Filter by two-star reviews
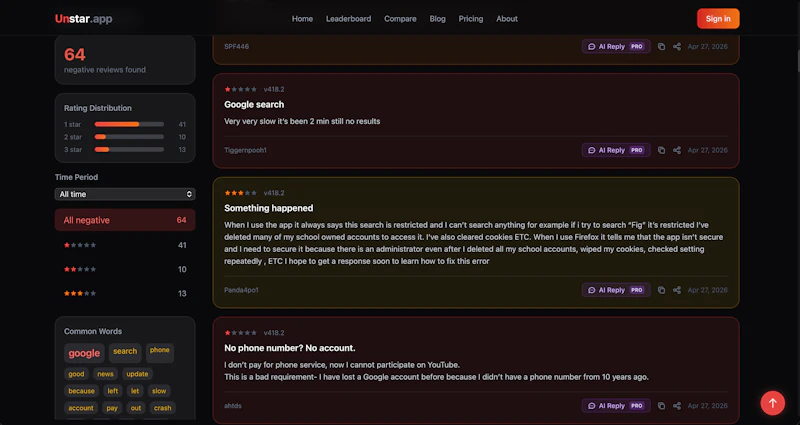800x425 pixels. coord(125,269)
